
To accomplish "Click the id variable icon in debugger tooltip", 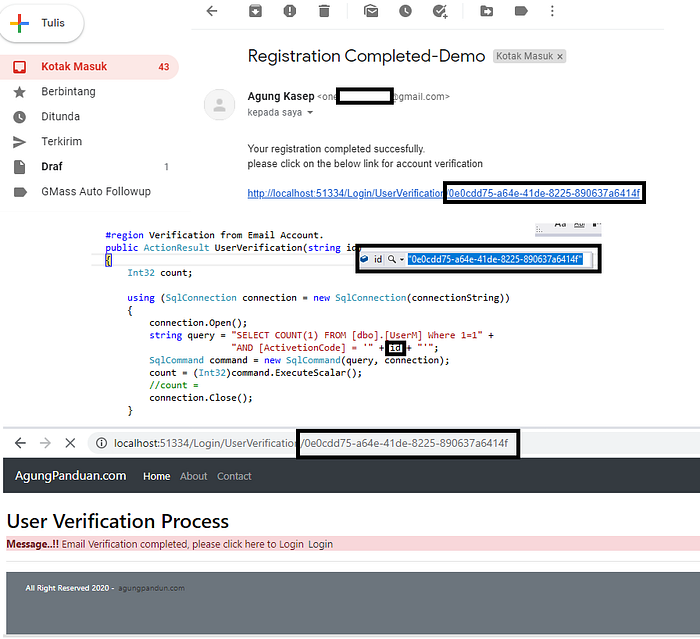I will pos(364,259).
